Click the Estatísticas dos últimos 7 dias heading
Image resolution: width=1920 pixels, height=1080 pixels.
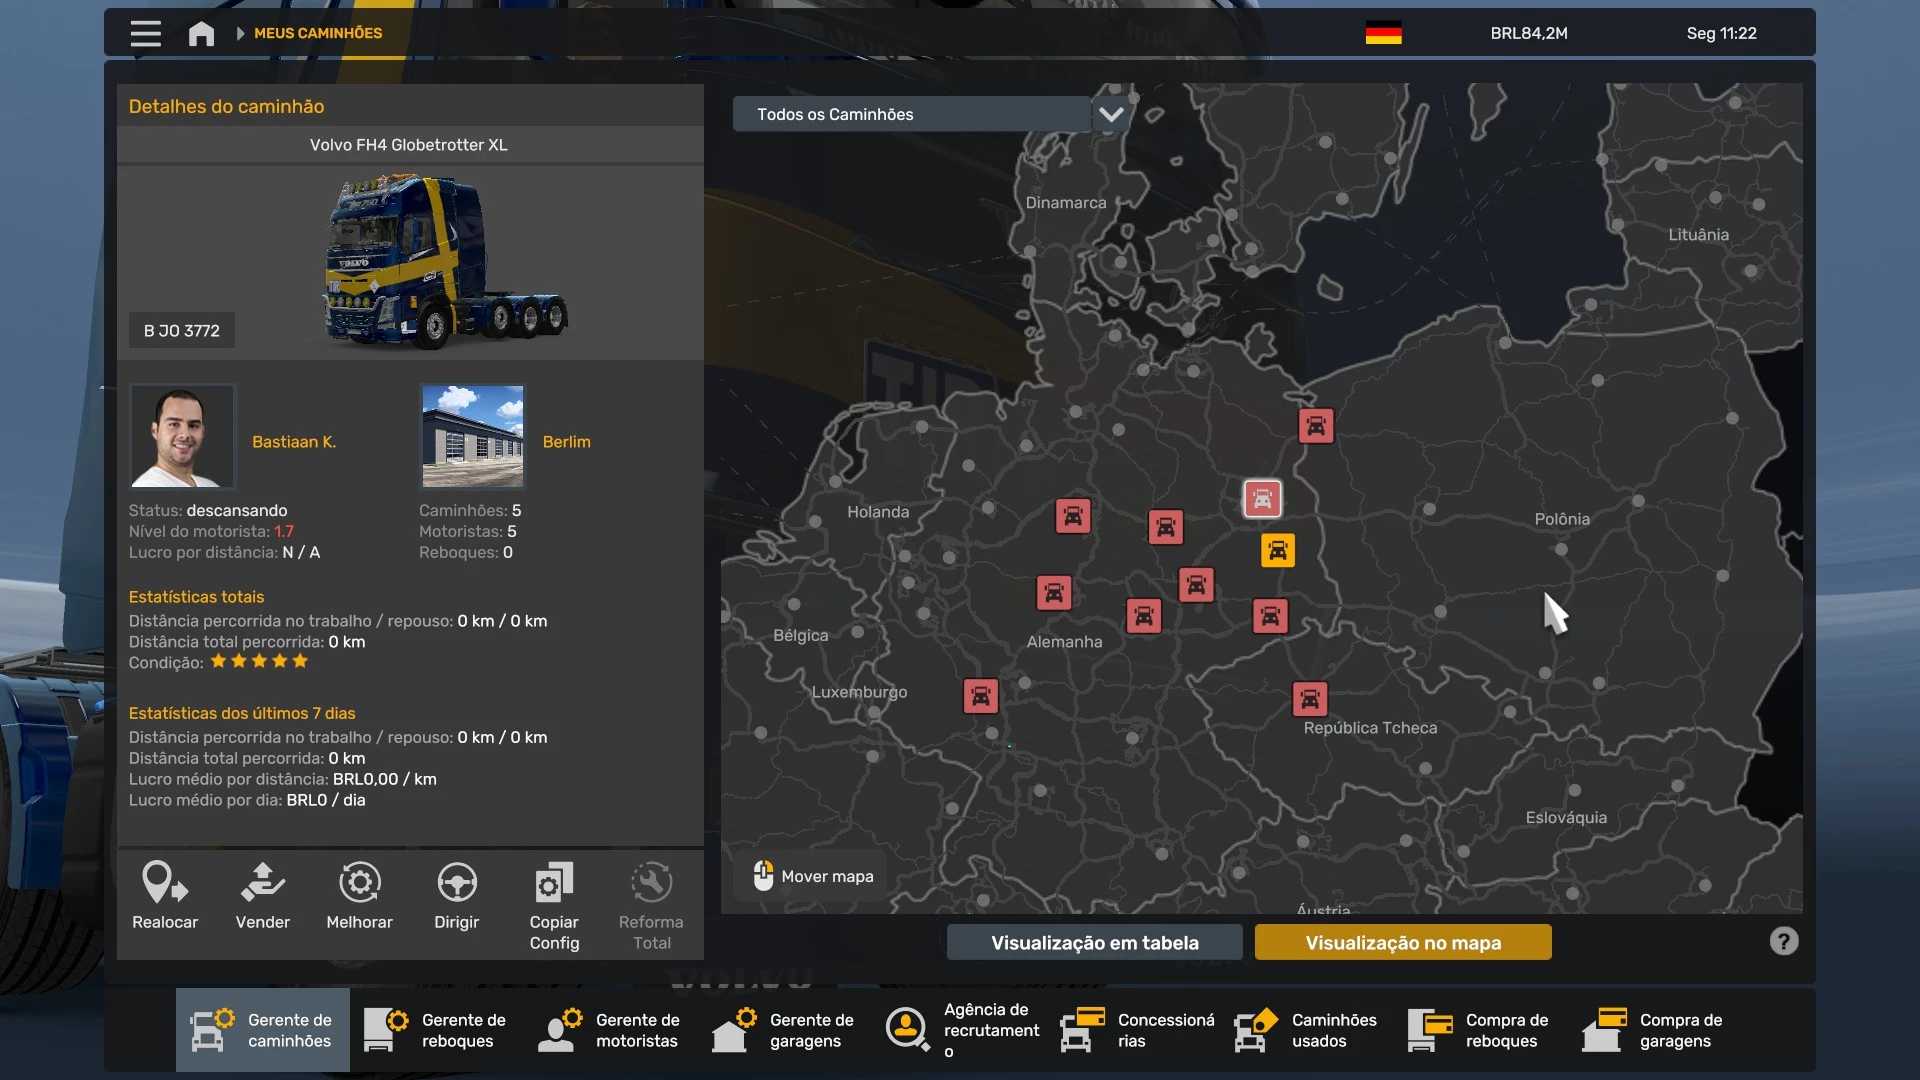[242, 713]
